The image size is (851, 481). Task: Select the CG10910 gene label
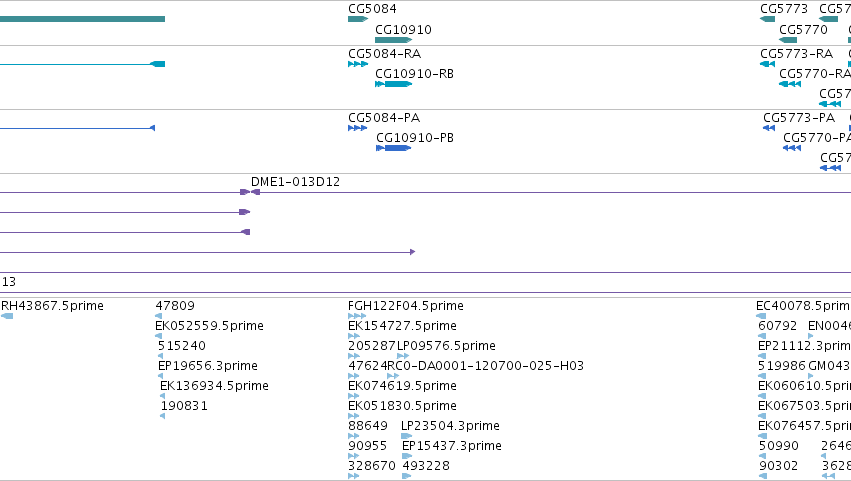click(403, 29)
